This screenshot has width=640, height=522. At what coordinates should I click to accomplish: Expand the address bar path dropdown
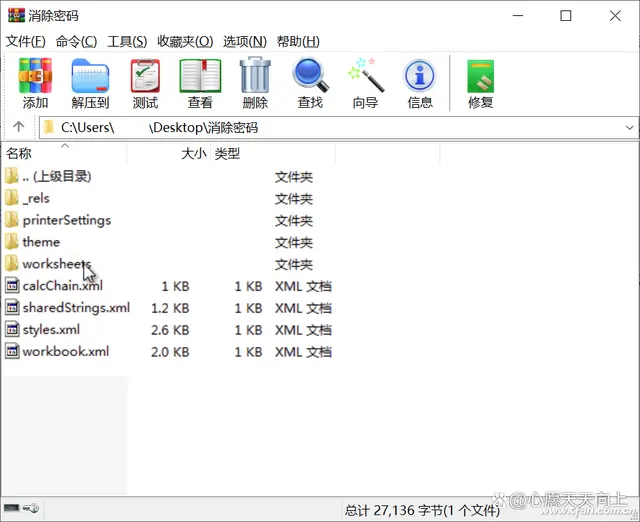pyautogui.click(x=629, y=128)
